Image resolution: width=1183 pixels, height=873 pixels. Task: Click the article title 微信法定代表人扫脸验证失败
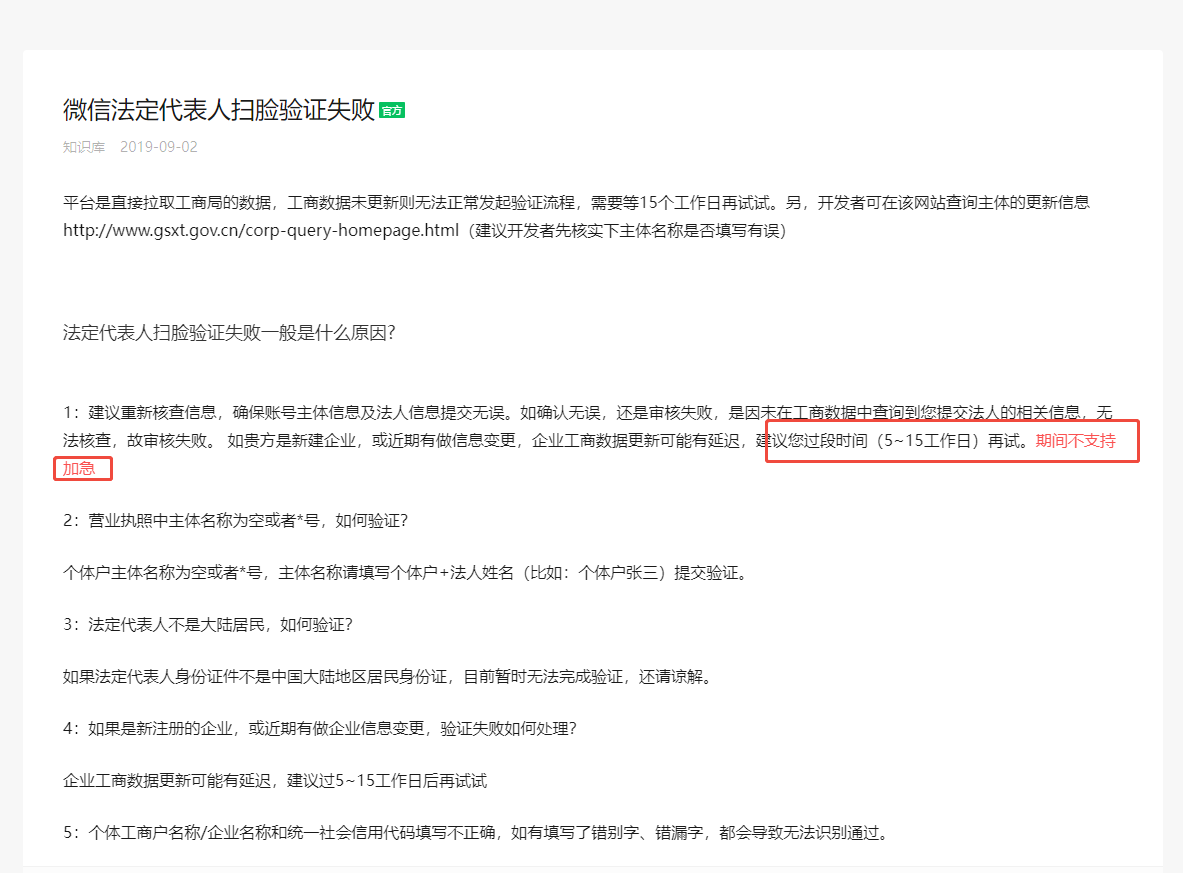point(219,110)
